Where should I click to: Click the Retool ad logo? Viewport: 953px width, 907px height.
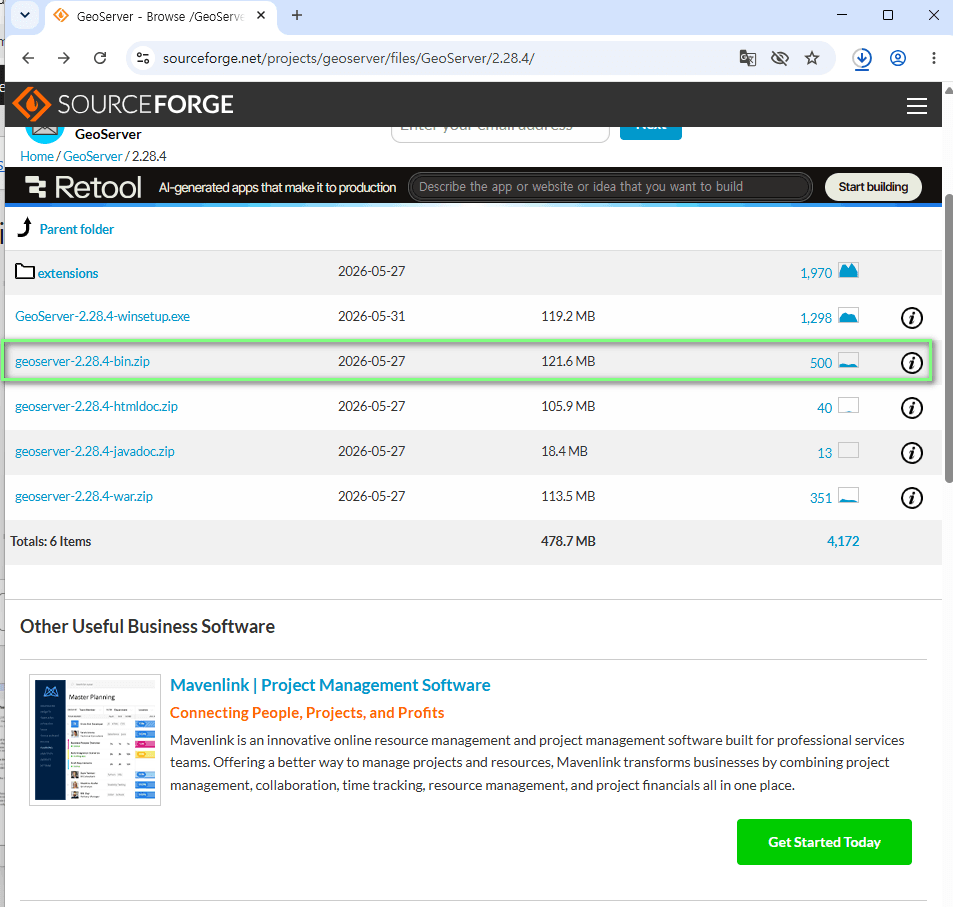point(84,187)
